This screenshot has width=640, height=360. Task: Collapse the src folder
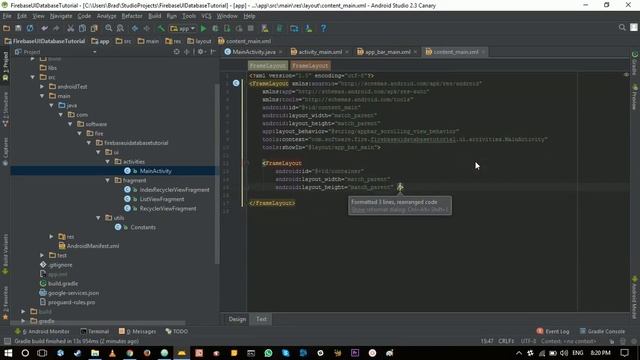point(33,77)
